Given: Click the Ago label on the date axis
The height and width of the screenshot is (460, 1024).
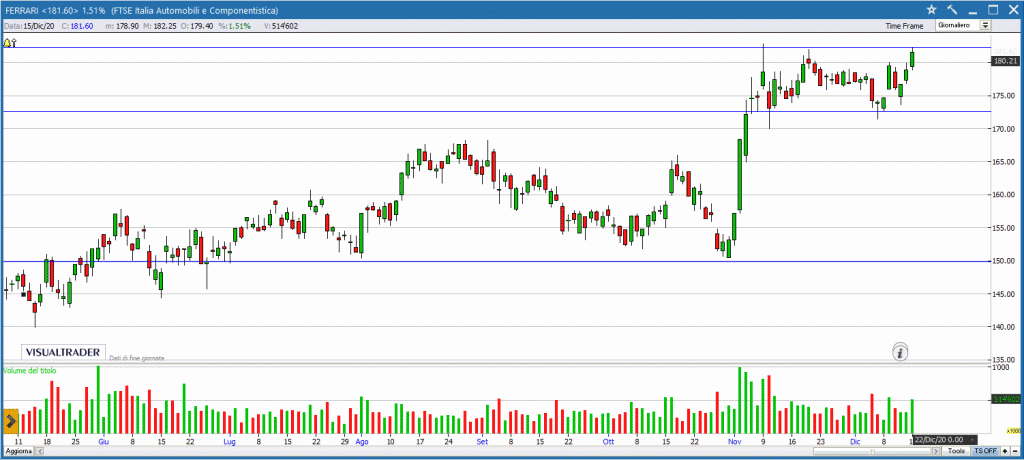Looking at the screenshot, I should [362, 442].
